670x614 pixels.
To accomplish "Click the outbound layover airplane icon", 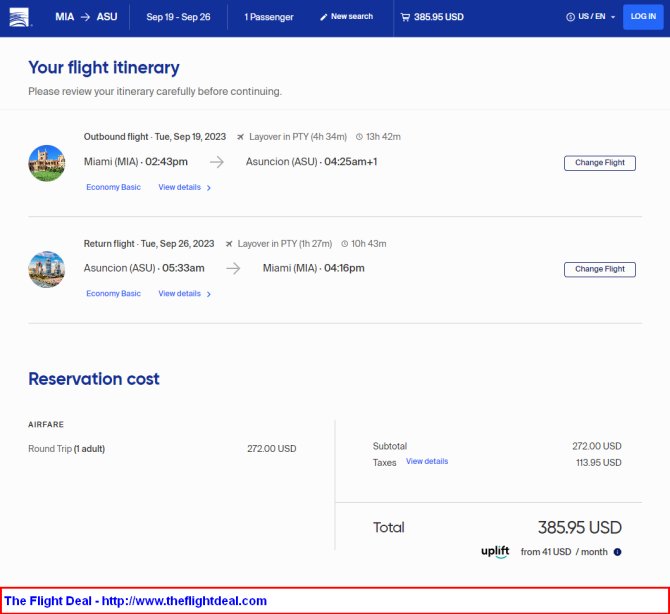I will click(x=241, y=137).
